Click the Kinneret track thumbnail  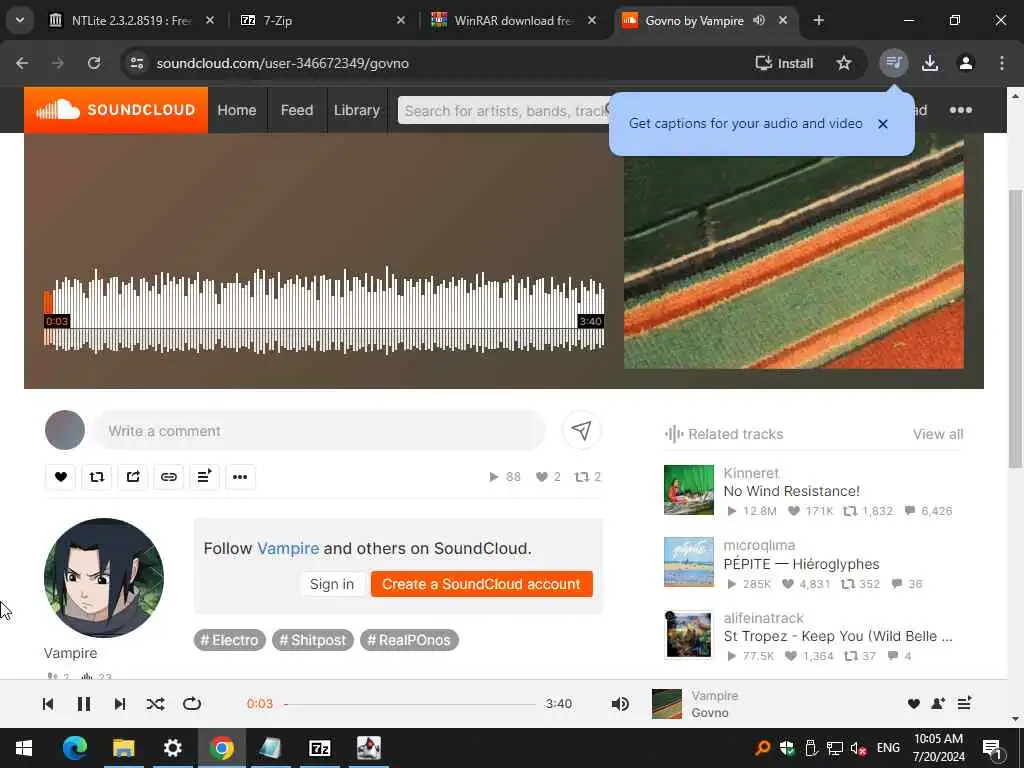tap(688, 490)
